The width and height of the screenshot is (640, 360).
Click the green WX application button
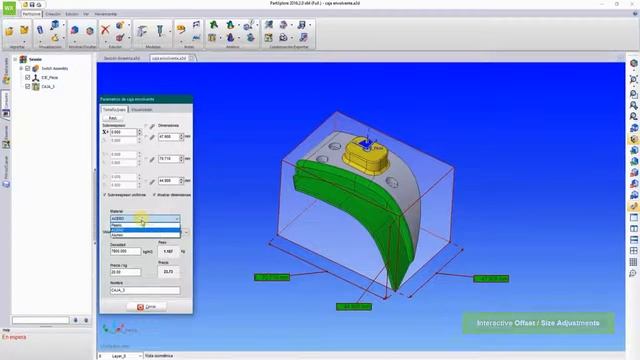(x=9, y=8)
